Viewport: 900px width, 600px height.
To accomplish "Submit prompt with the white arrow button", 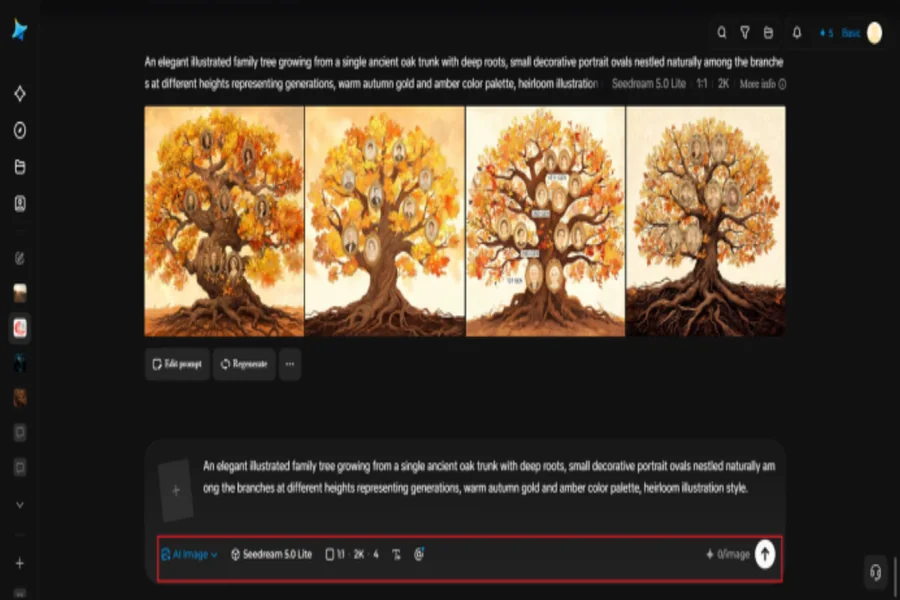I will (x=765, y=555).
